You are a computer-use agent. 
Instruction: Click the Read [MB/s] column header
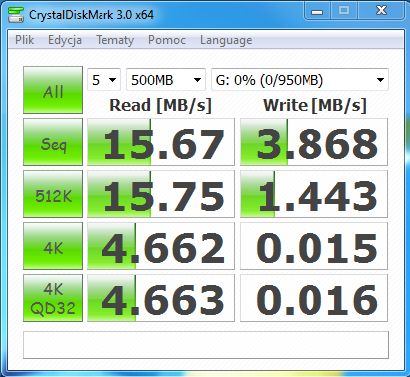(x=160, y=105)
